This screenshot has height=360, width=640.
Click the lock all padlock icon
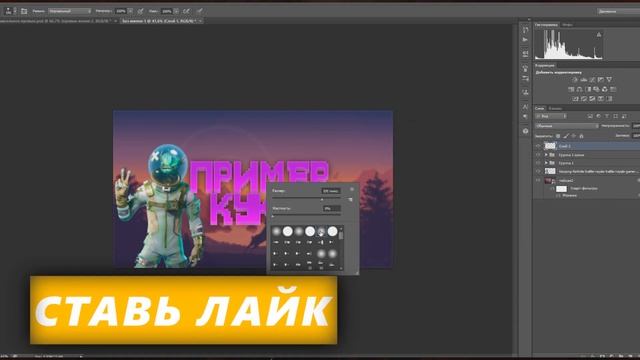point(582,136)
